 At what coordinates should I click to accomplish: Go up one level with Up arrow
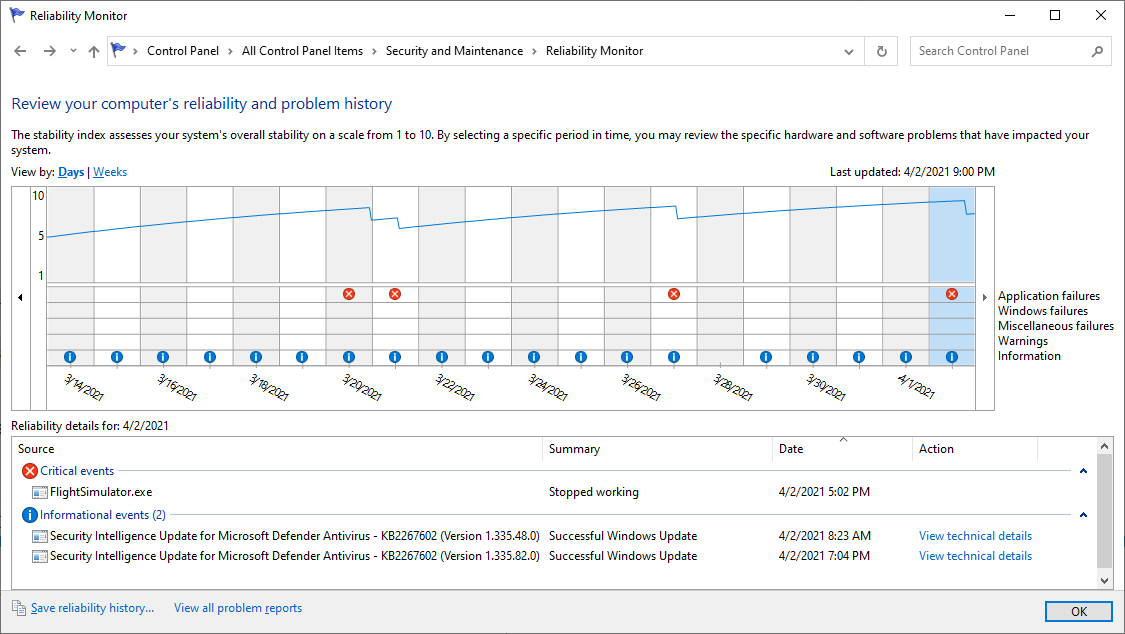(x=94, y=51)
